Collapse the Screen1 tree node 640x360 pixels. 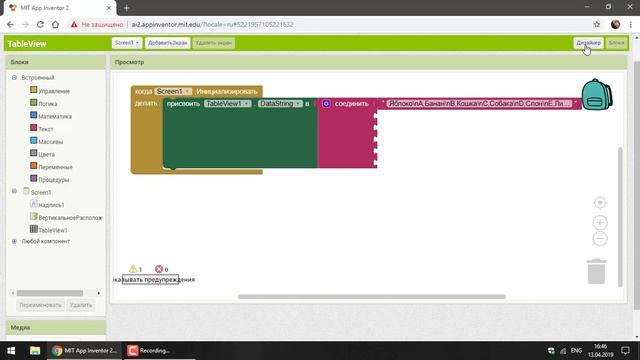click(x=14, y=191)
